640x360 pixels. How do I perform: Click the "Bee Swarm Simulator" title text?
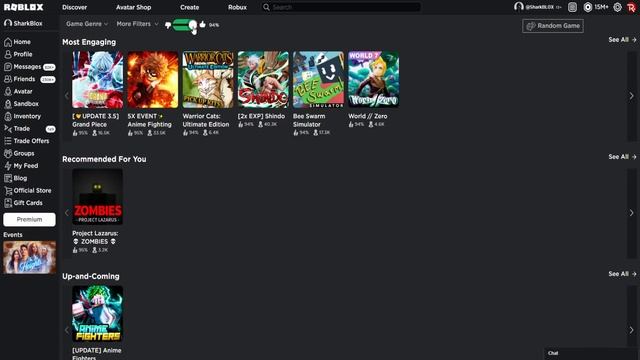309,120
